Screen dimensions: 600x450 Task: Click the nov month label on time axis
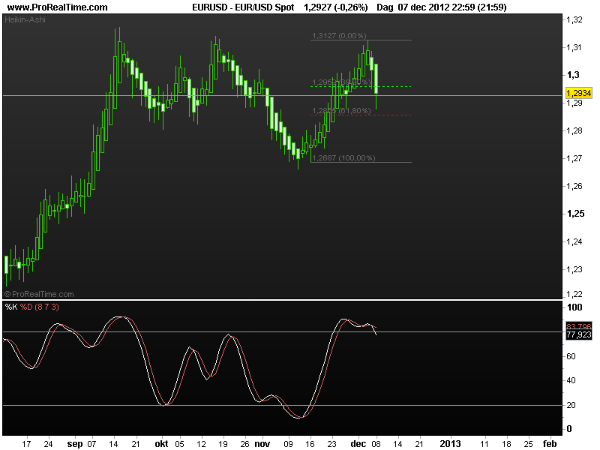262,444
